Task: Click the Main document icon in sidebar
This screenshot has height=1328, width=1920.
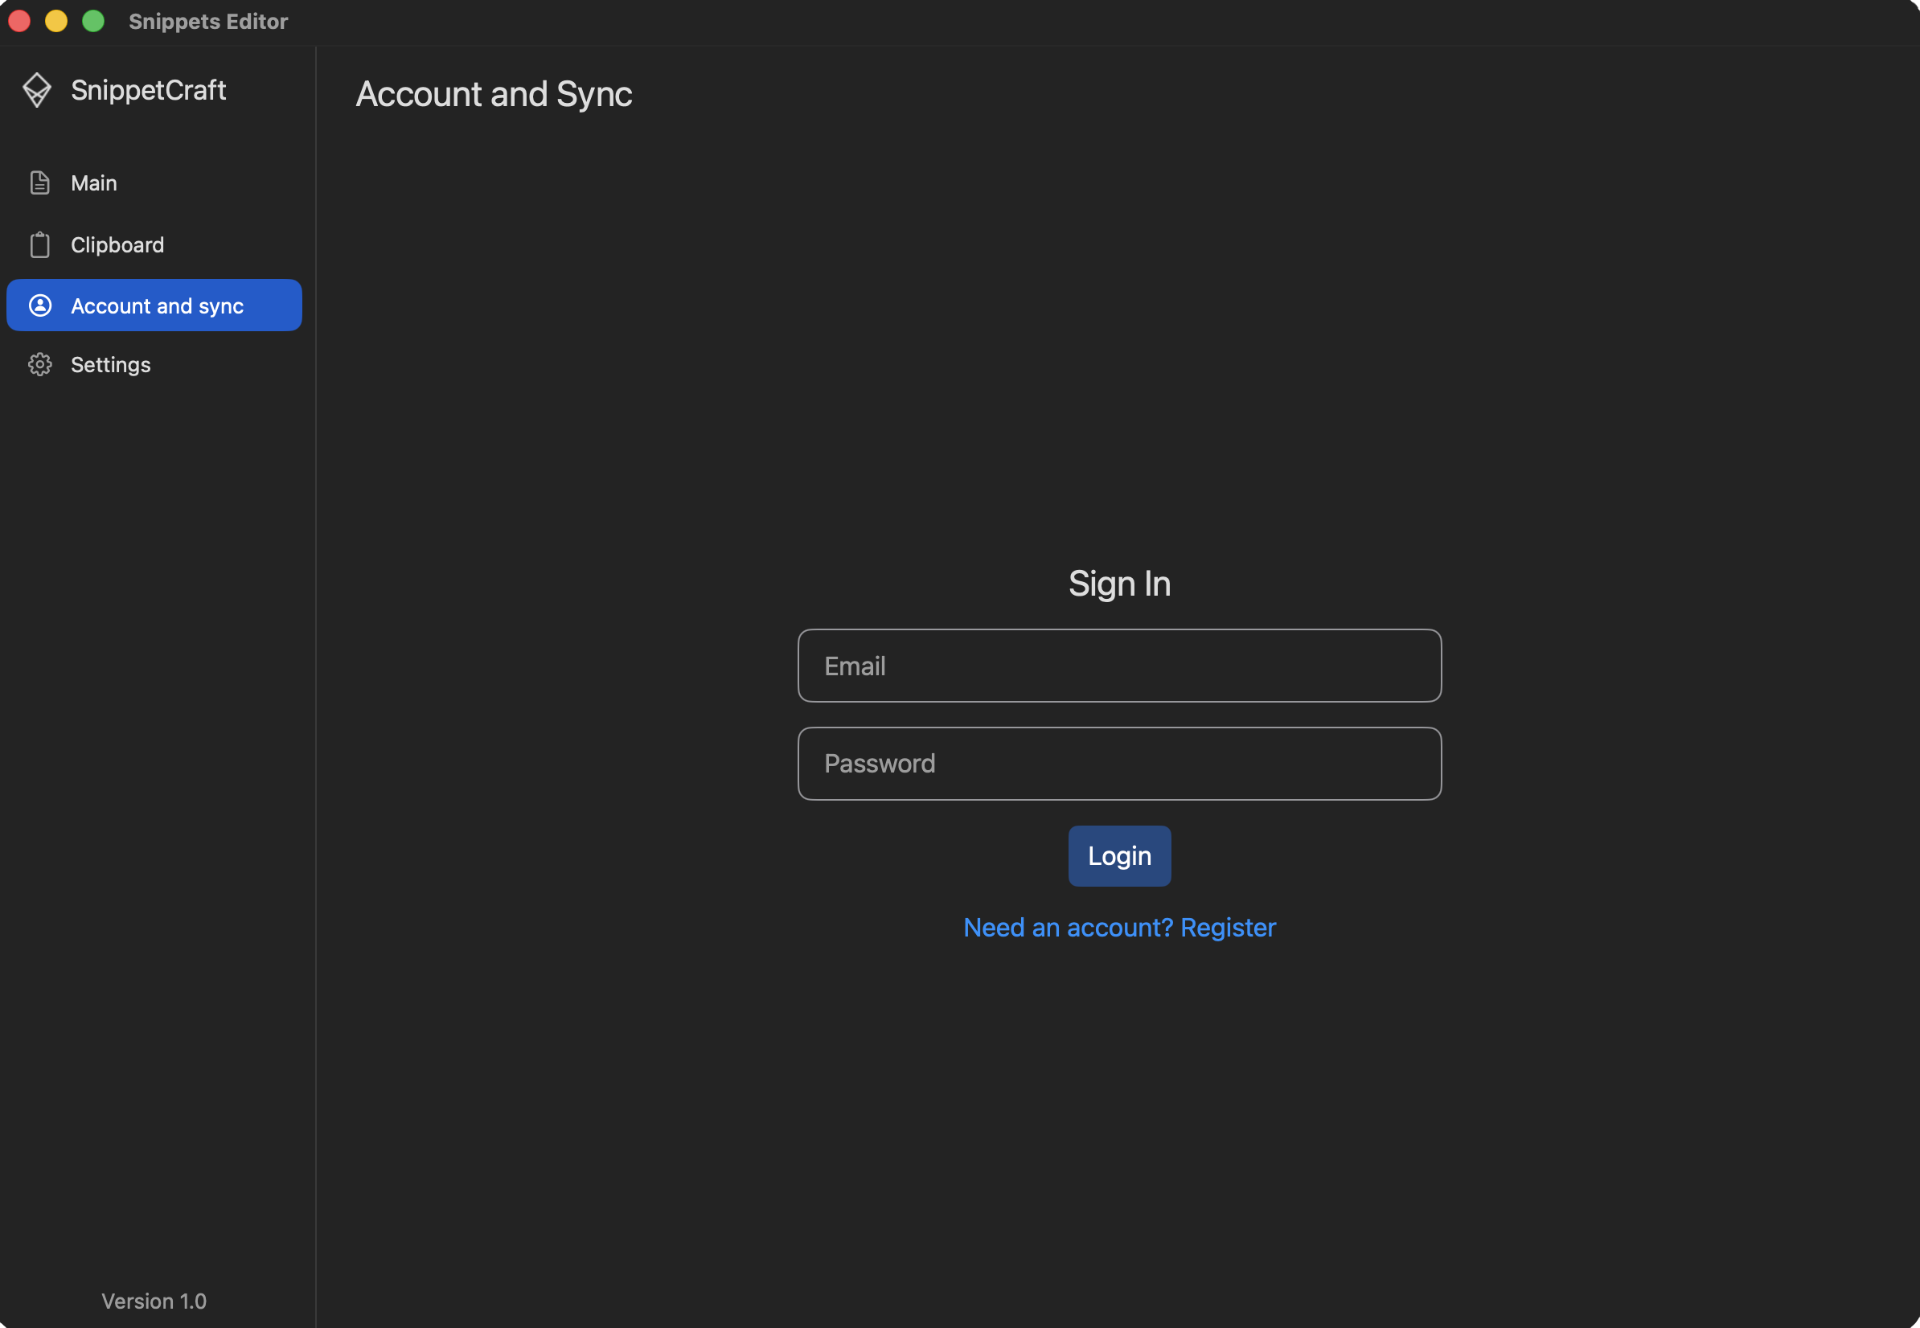Action: 40,183
